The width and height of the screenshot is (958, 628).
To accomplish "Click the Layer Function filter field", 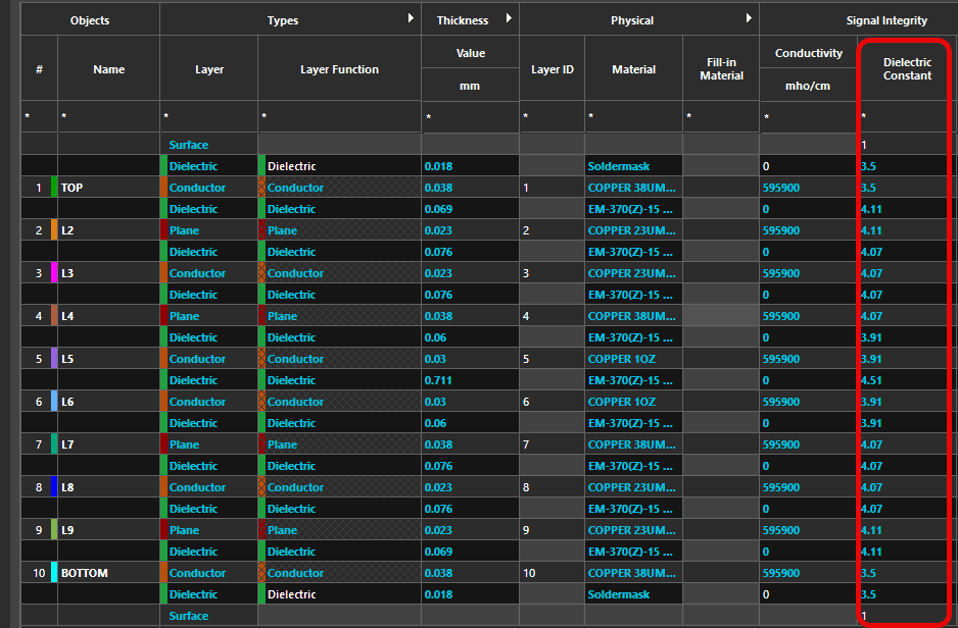I will (x=340, y=116).
